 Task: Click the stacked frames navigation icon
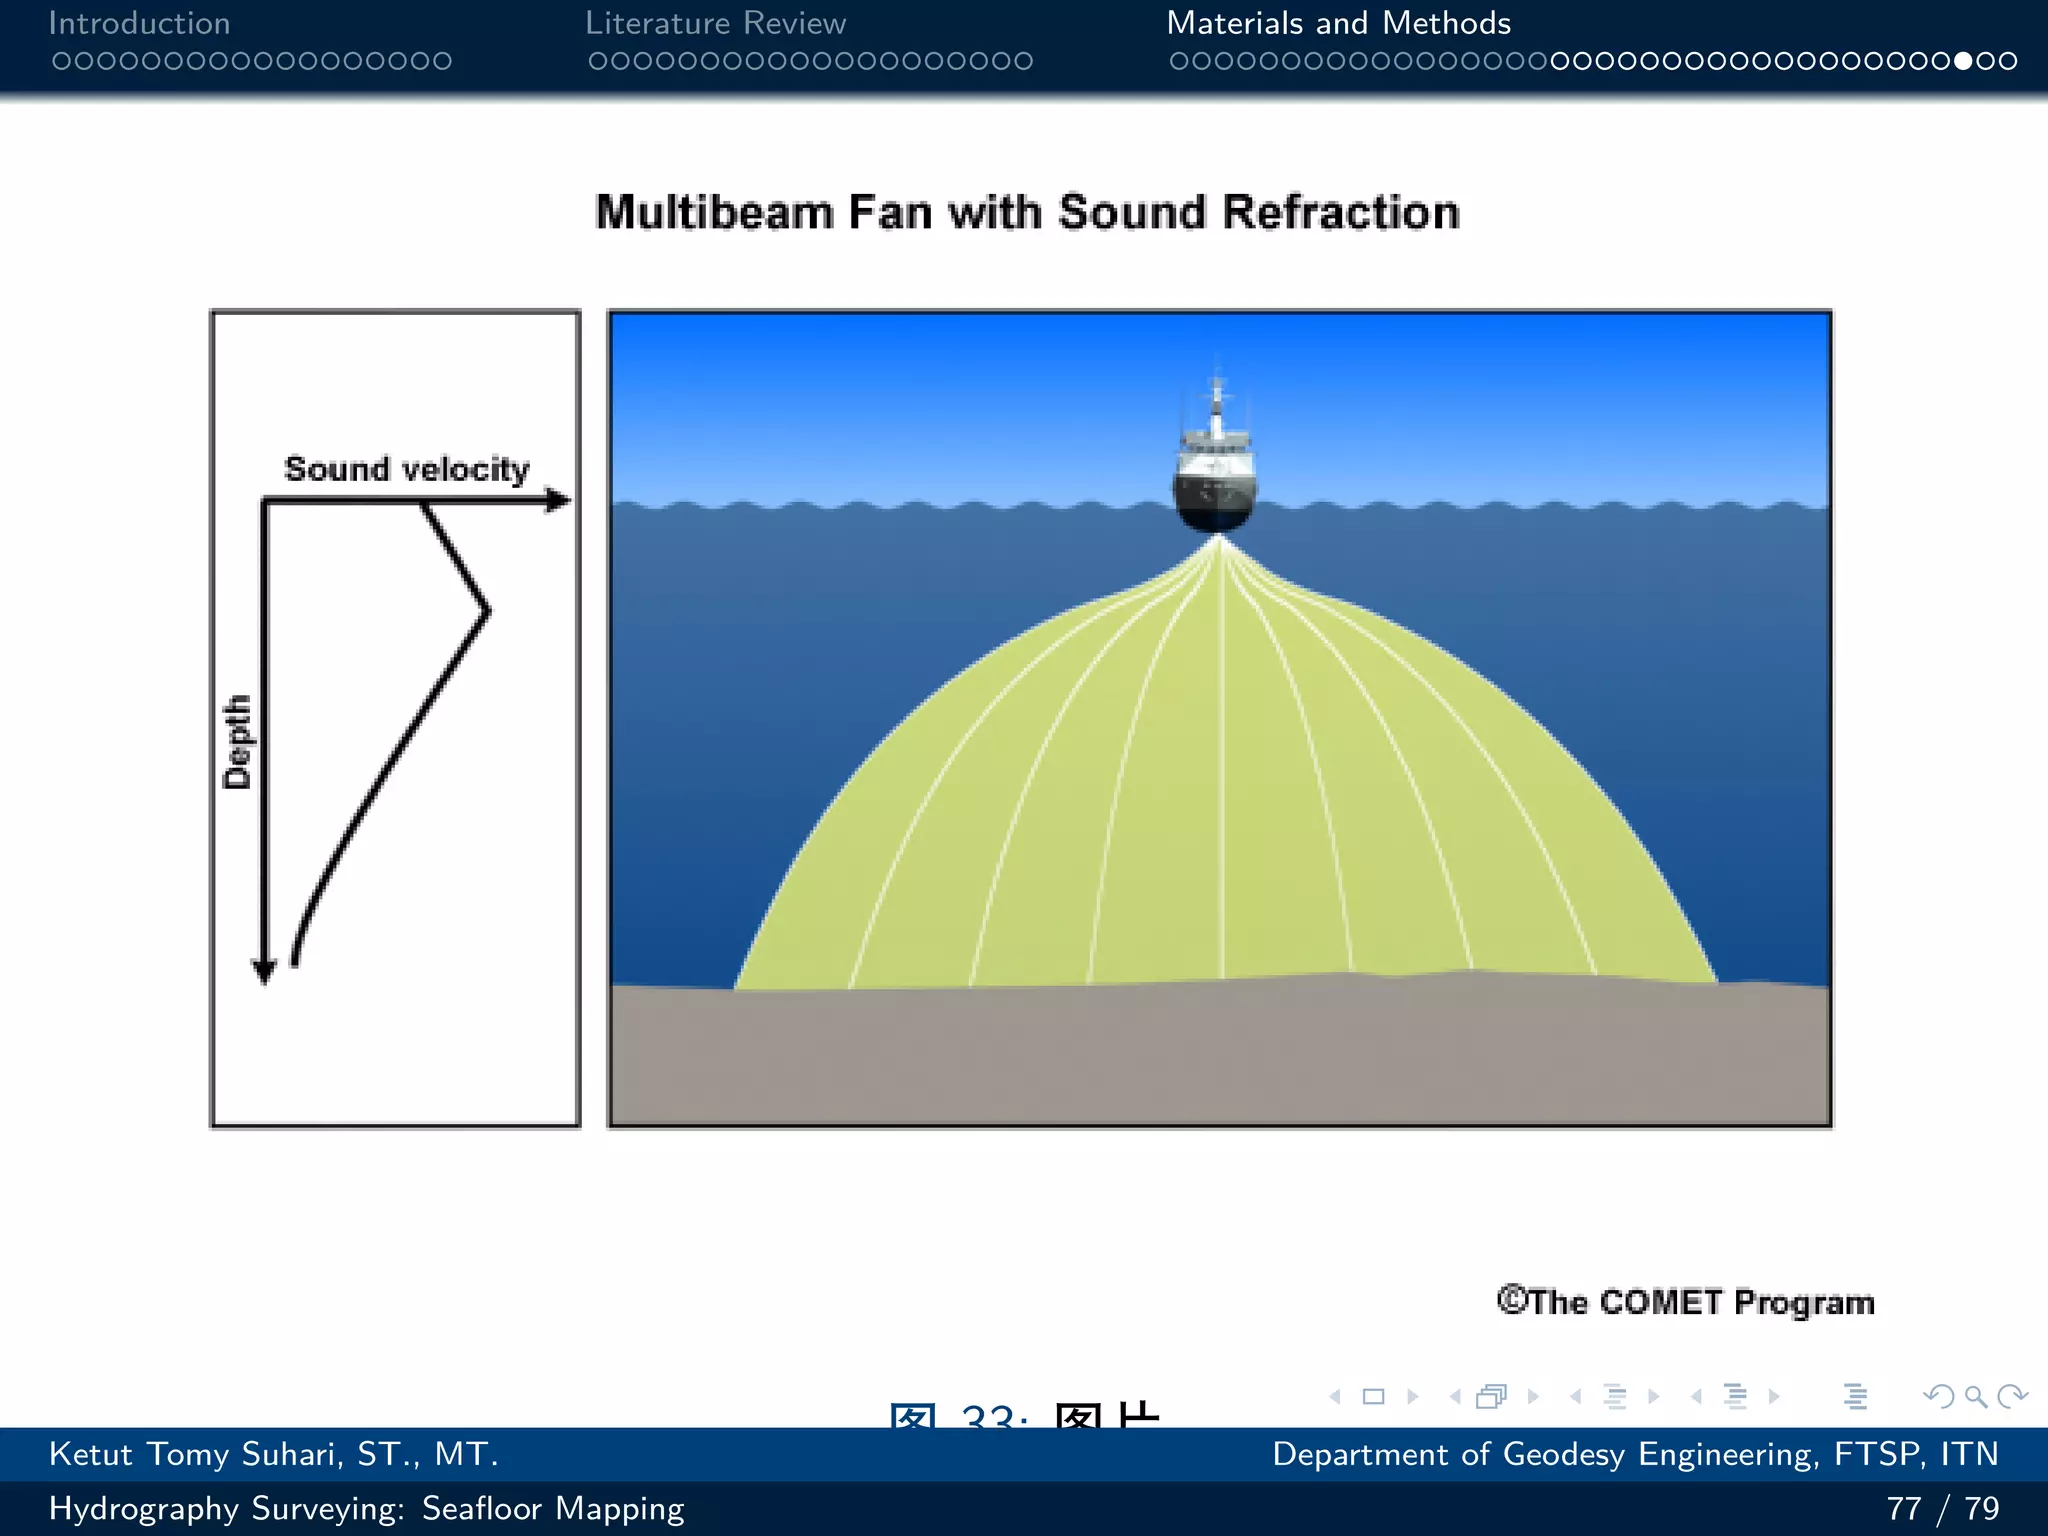coord(1491,1397)
